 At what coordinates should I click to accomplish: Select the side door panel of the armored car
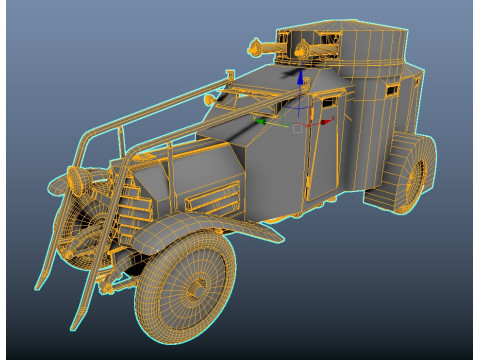(x=322, y=147)
